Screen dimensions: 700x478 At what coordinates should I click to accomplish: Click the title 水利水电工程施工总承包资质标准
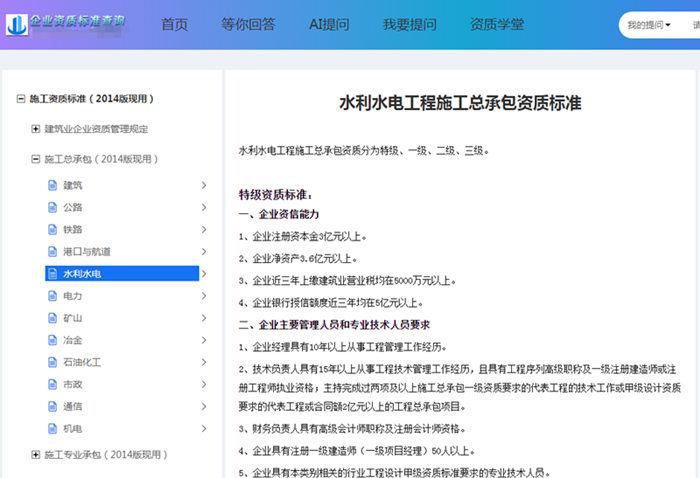point(460,103)
